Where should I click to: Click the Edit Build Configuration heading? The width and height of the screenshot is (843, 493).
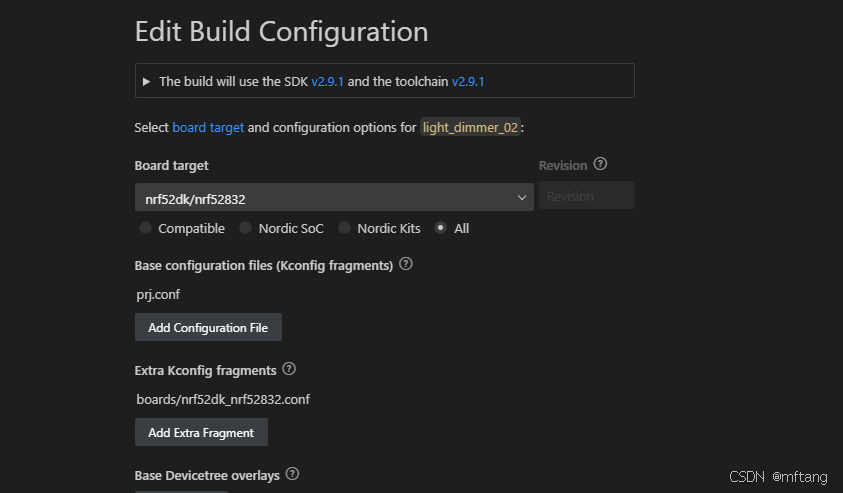(x=281, y=32)
